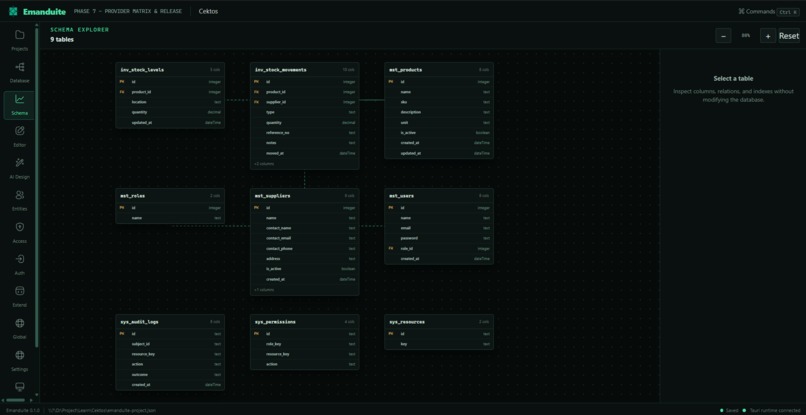The image size is (806, 415).
Task: Zoom in with the plus button
Action: click(x=768, y=36)
